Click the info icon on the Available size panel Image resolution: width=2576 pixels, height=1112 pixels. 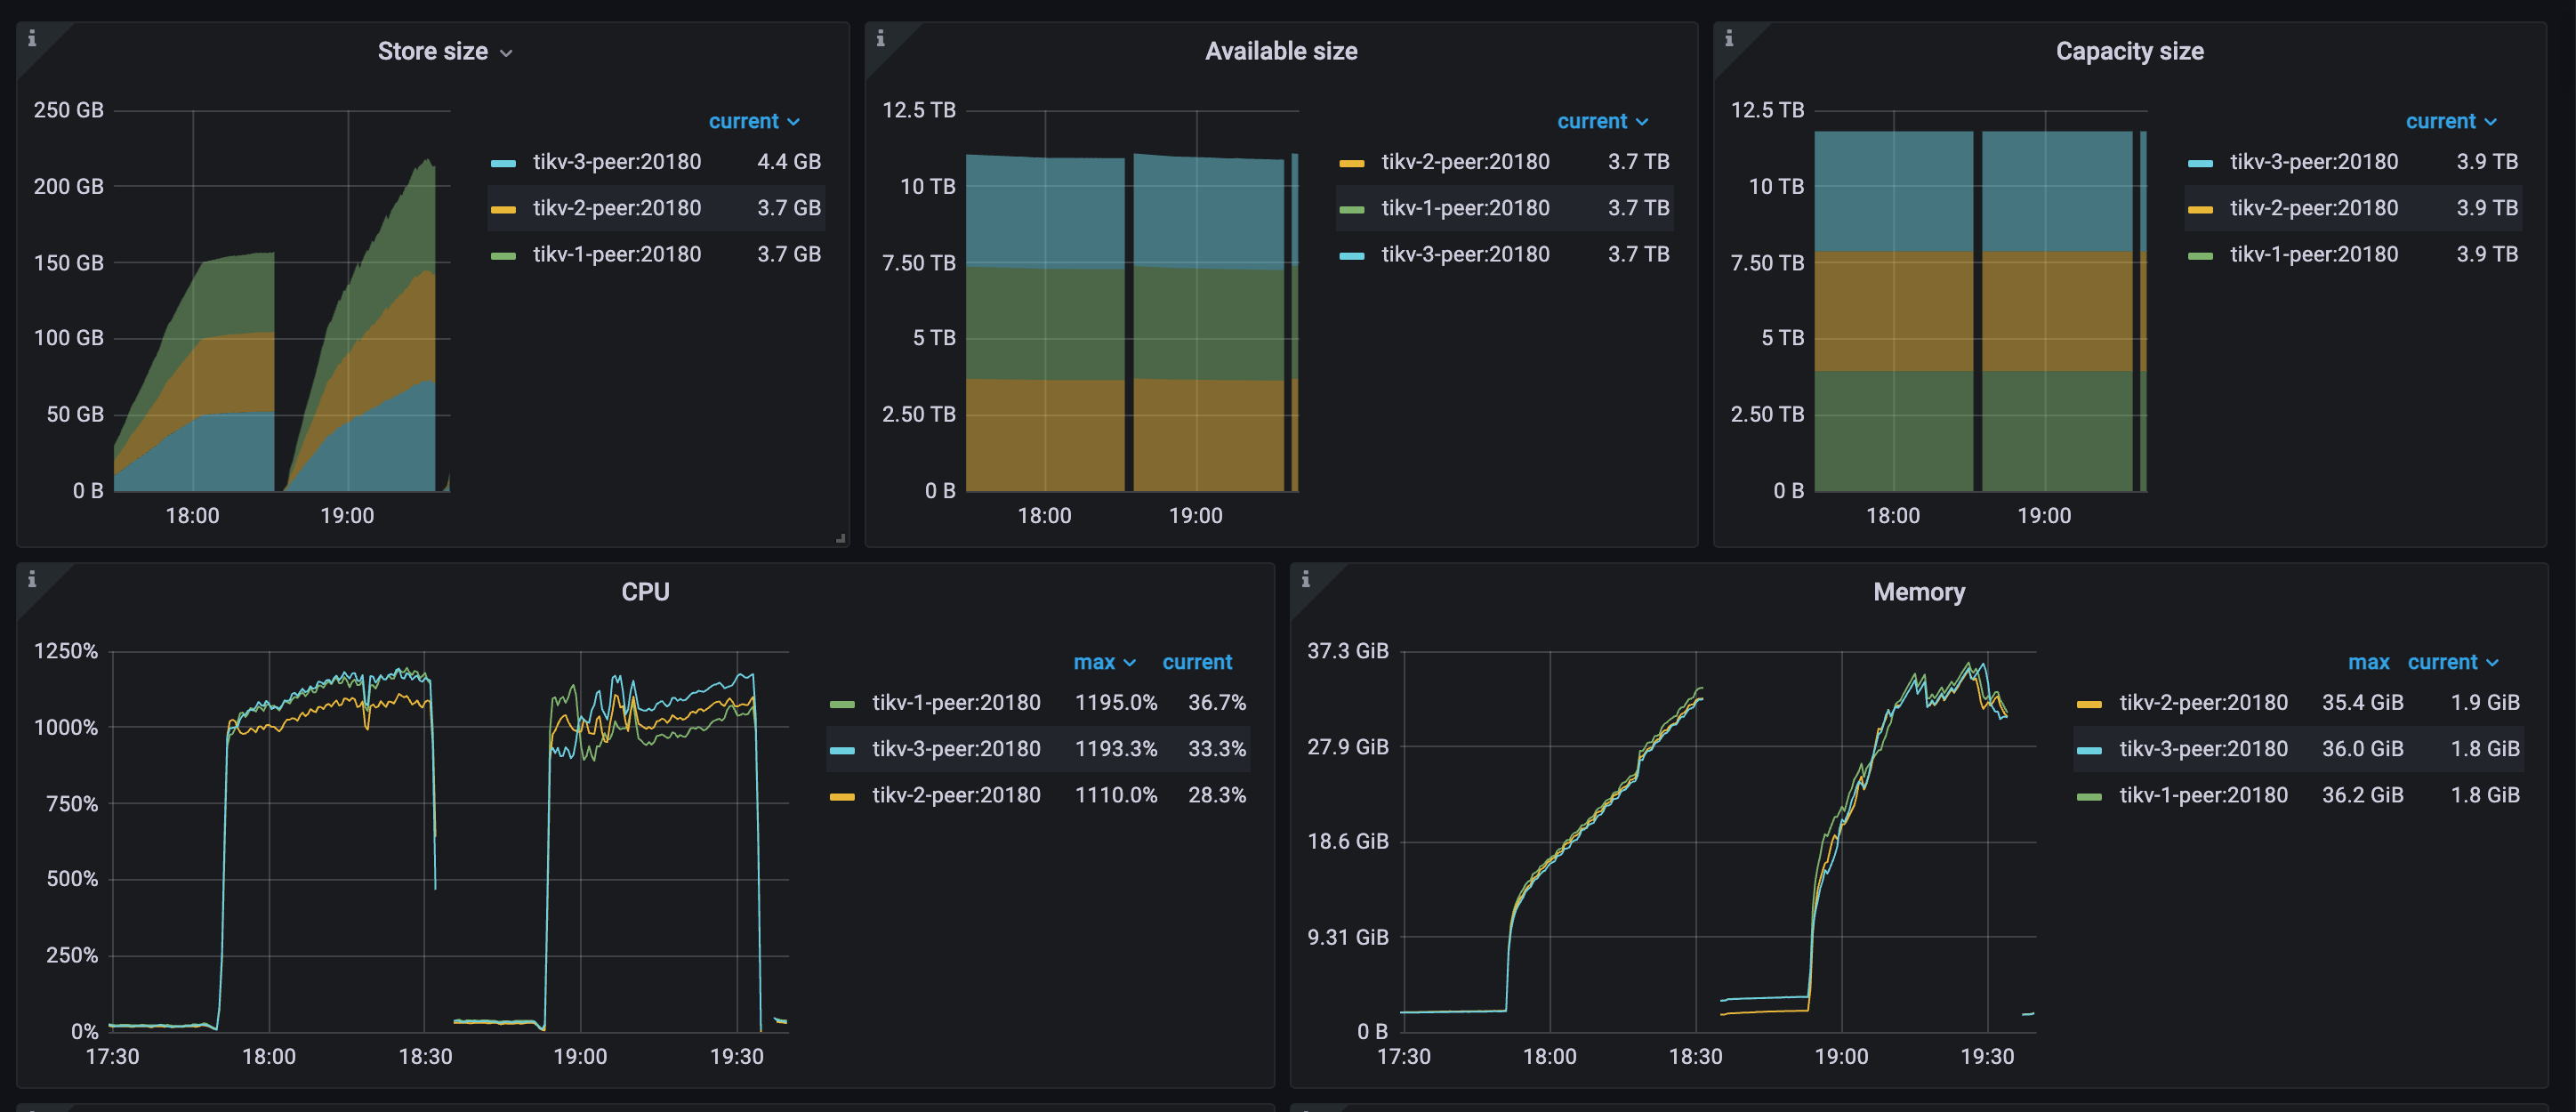(882, 40)
